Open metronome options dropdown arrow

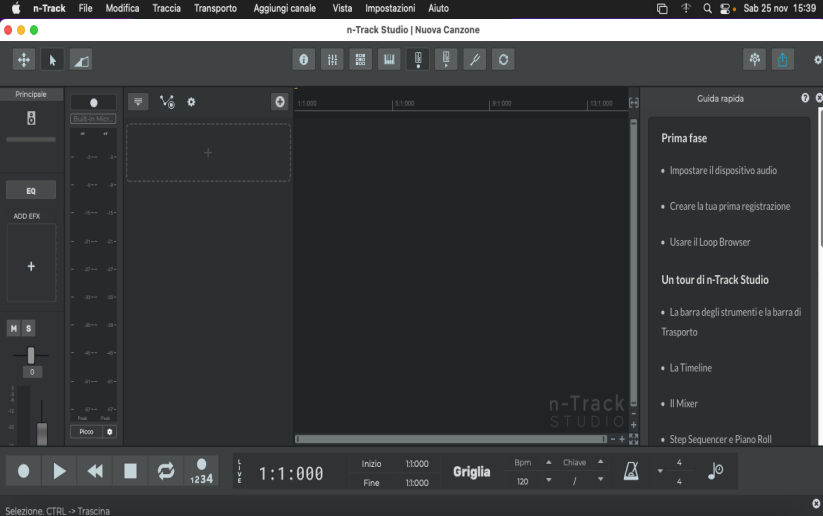click(x=660, y=471)
